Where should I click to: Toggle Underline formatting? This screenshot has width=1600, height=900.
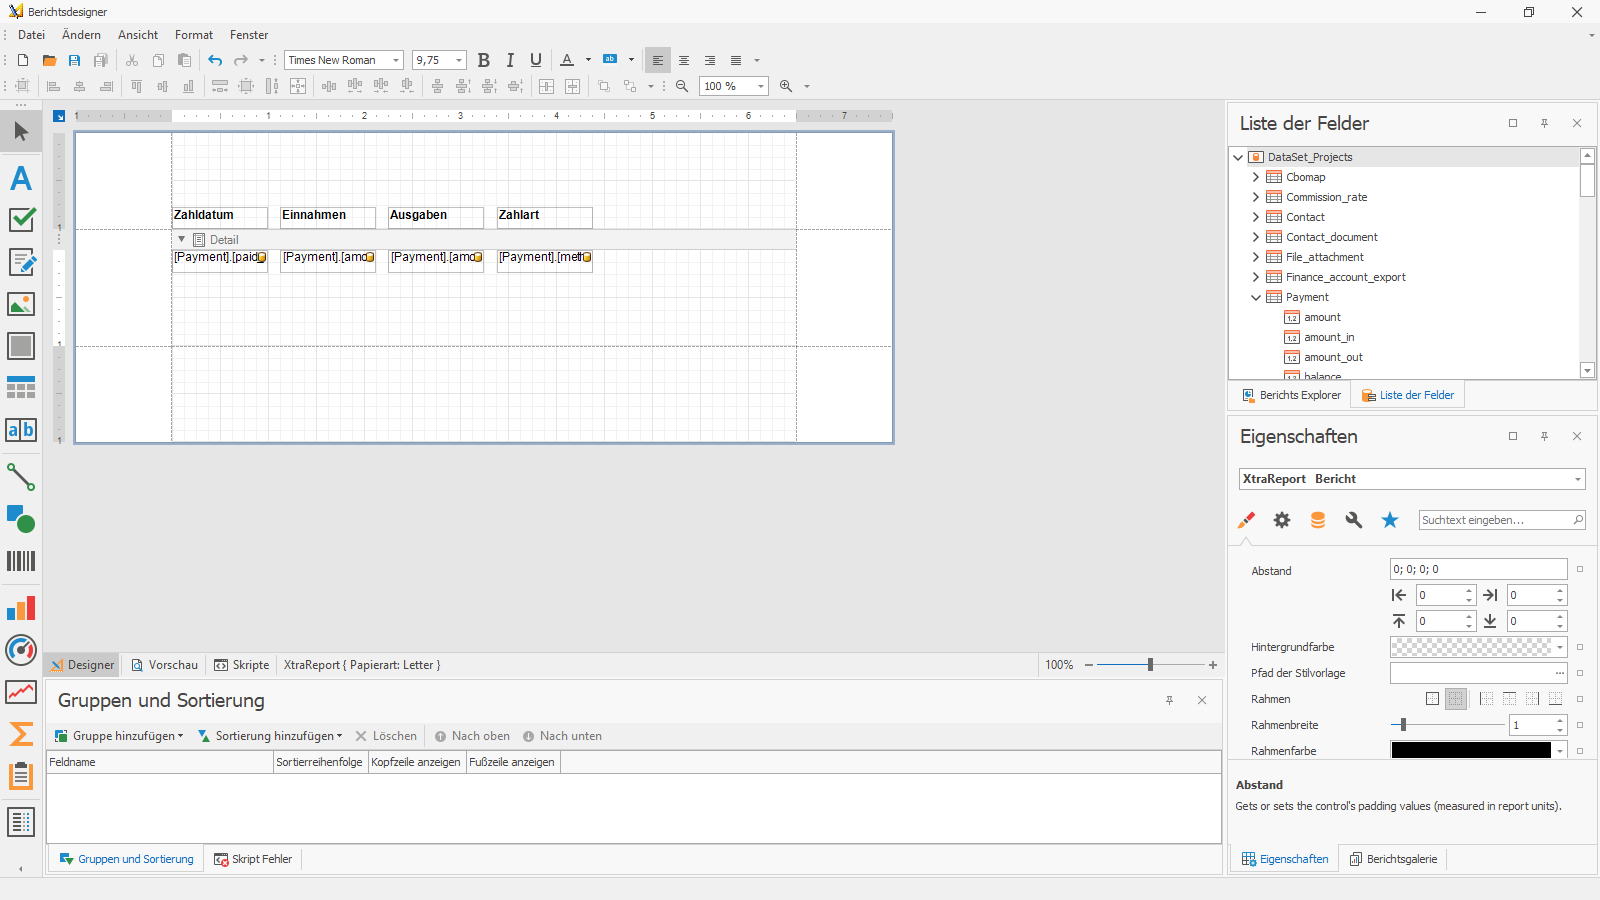536,60
